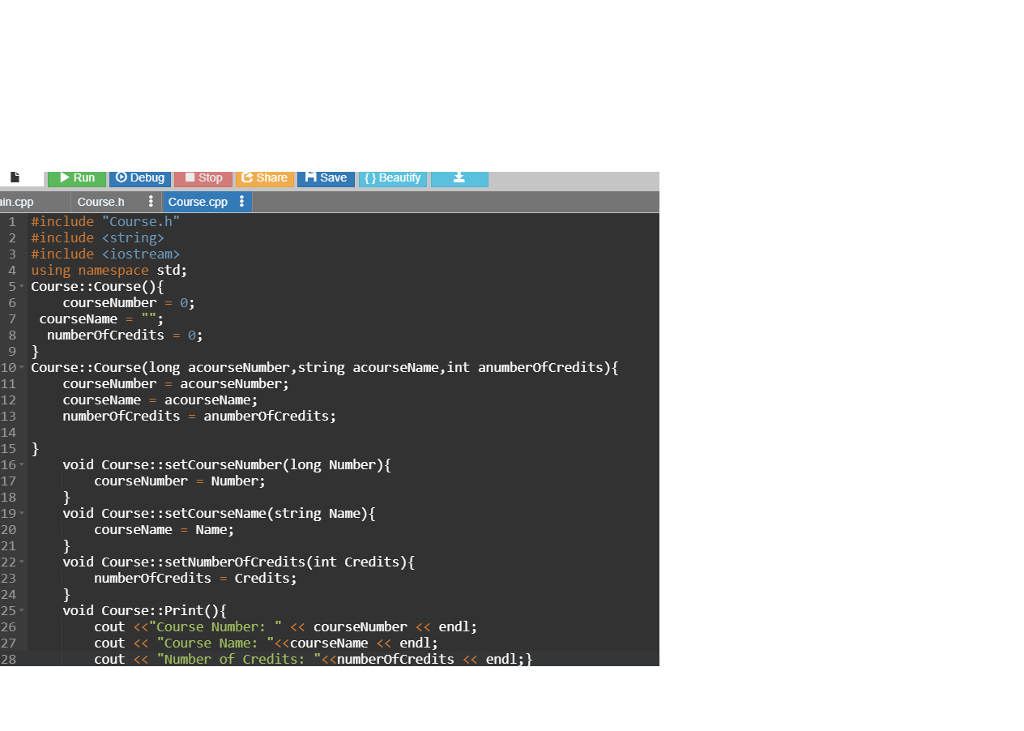Download the code with the download icon

click(x=459, y=178)
